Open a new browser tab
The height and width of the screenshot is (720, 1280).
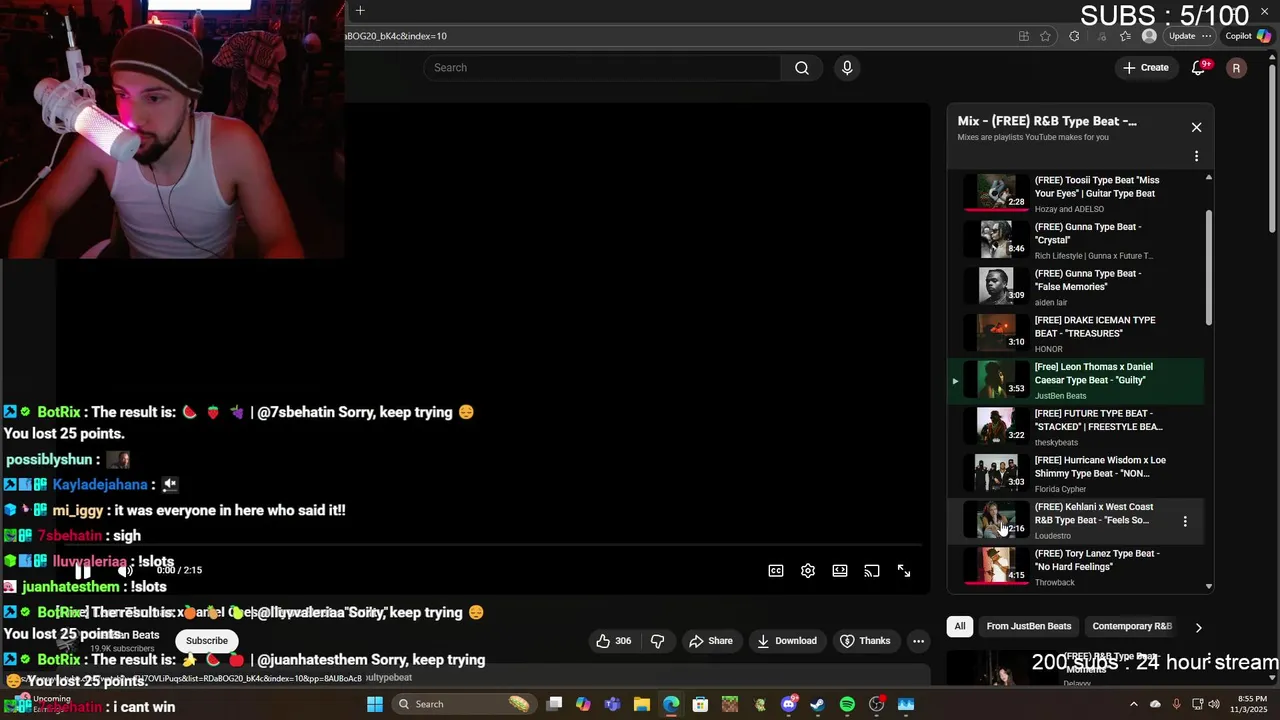[360, 11]
